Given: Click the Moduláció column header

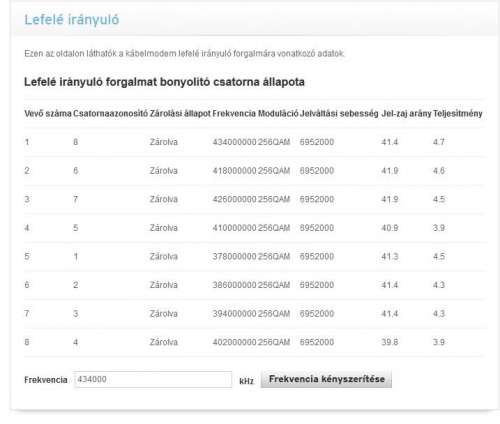Looking at the screenshot, I should 278,114.
